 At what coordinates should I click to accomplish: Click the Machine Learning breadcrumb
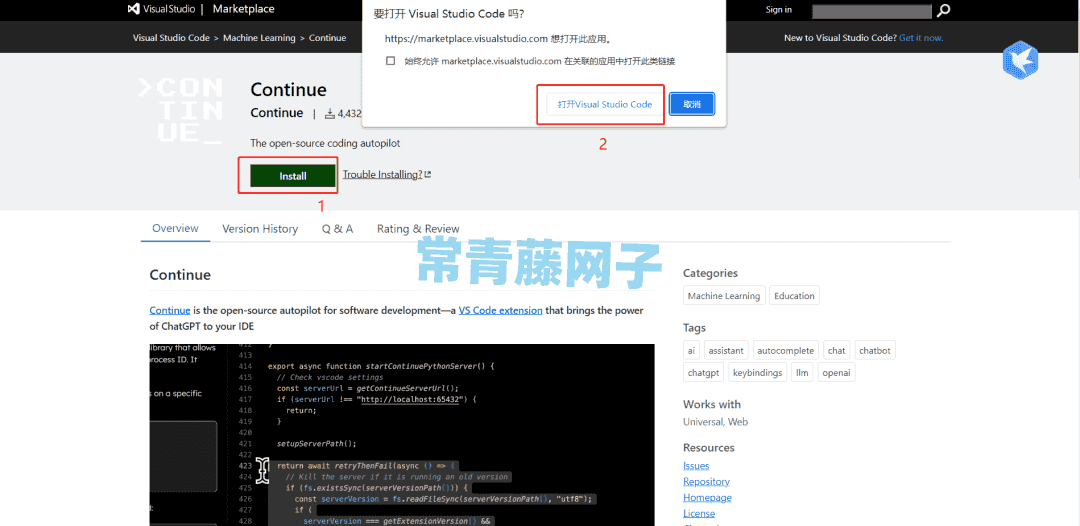pos(259,38)
